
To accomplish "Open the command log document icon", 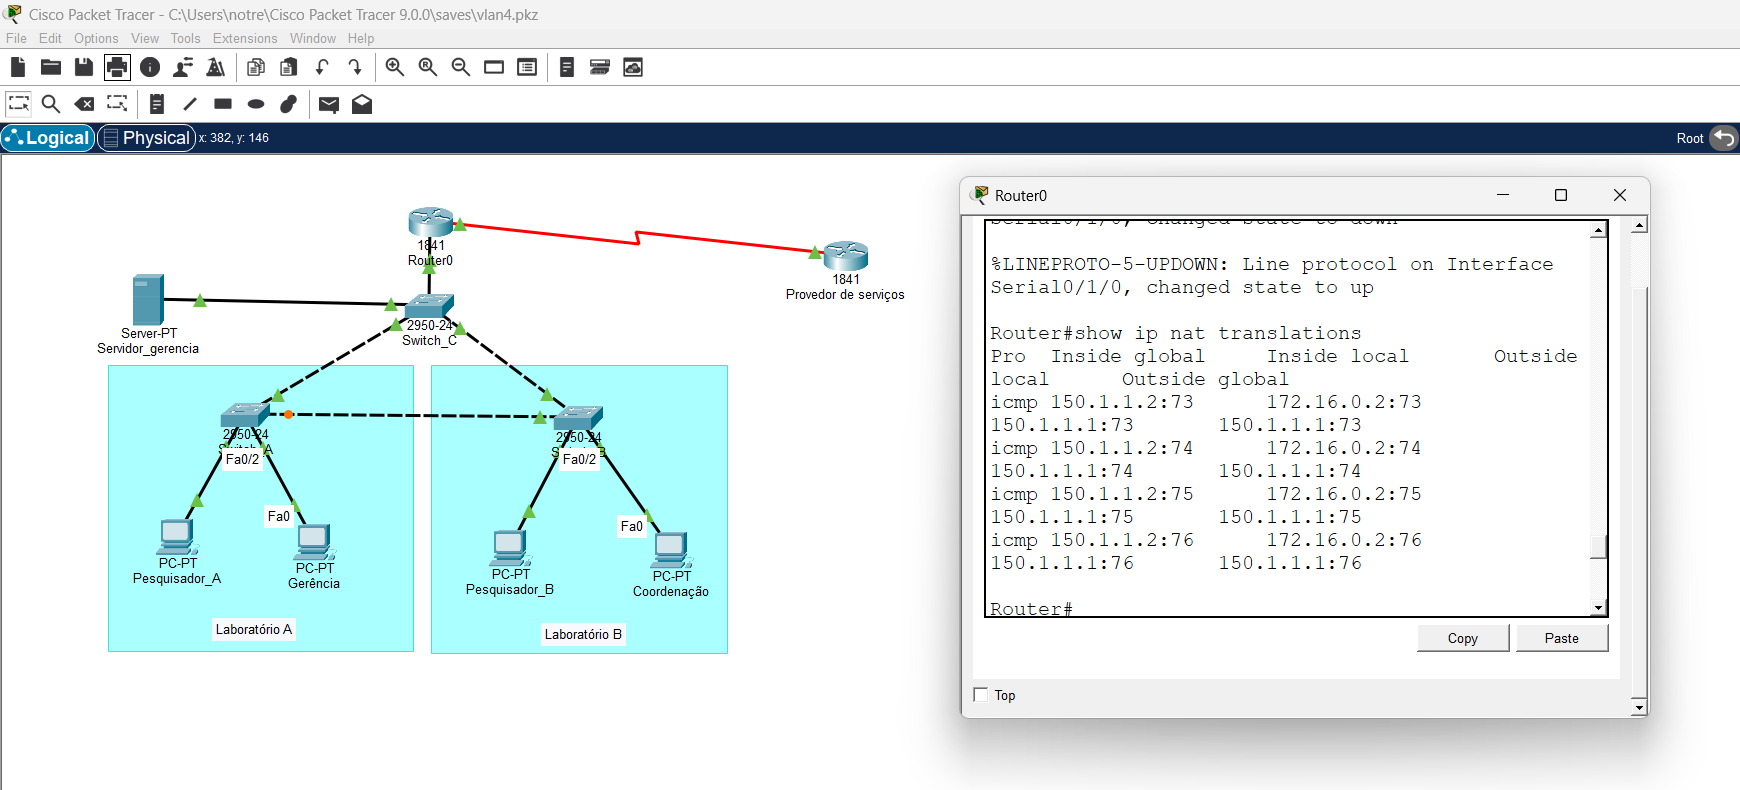I will click(567, 67).
